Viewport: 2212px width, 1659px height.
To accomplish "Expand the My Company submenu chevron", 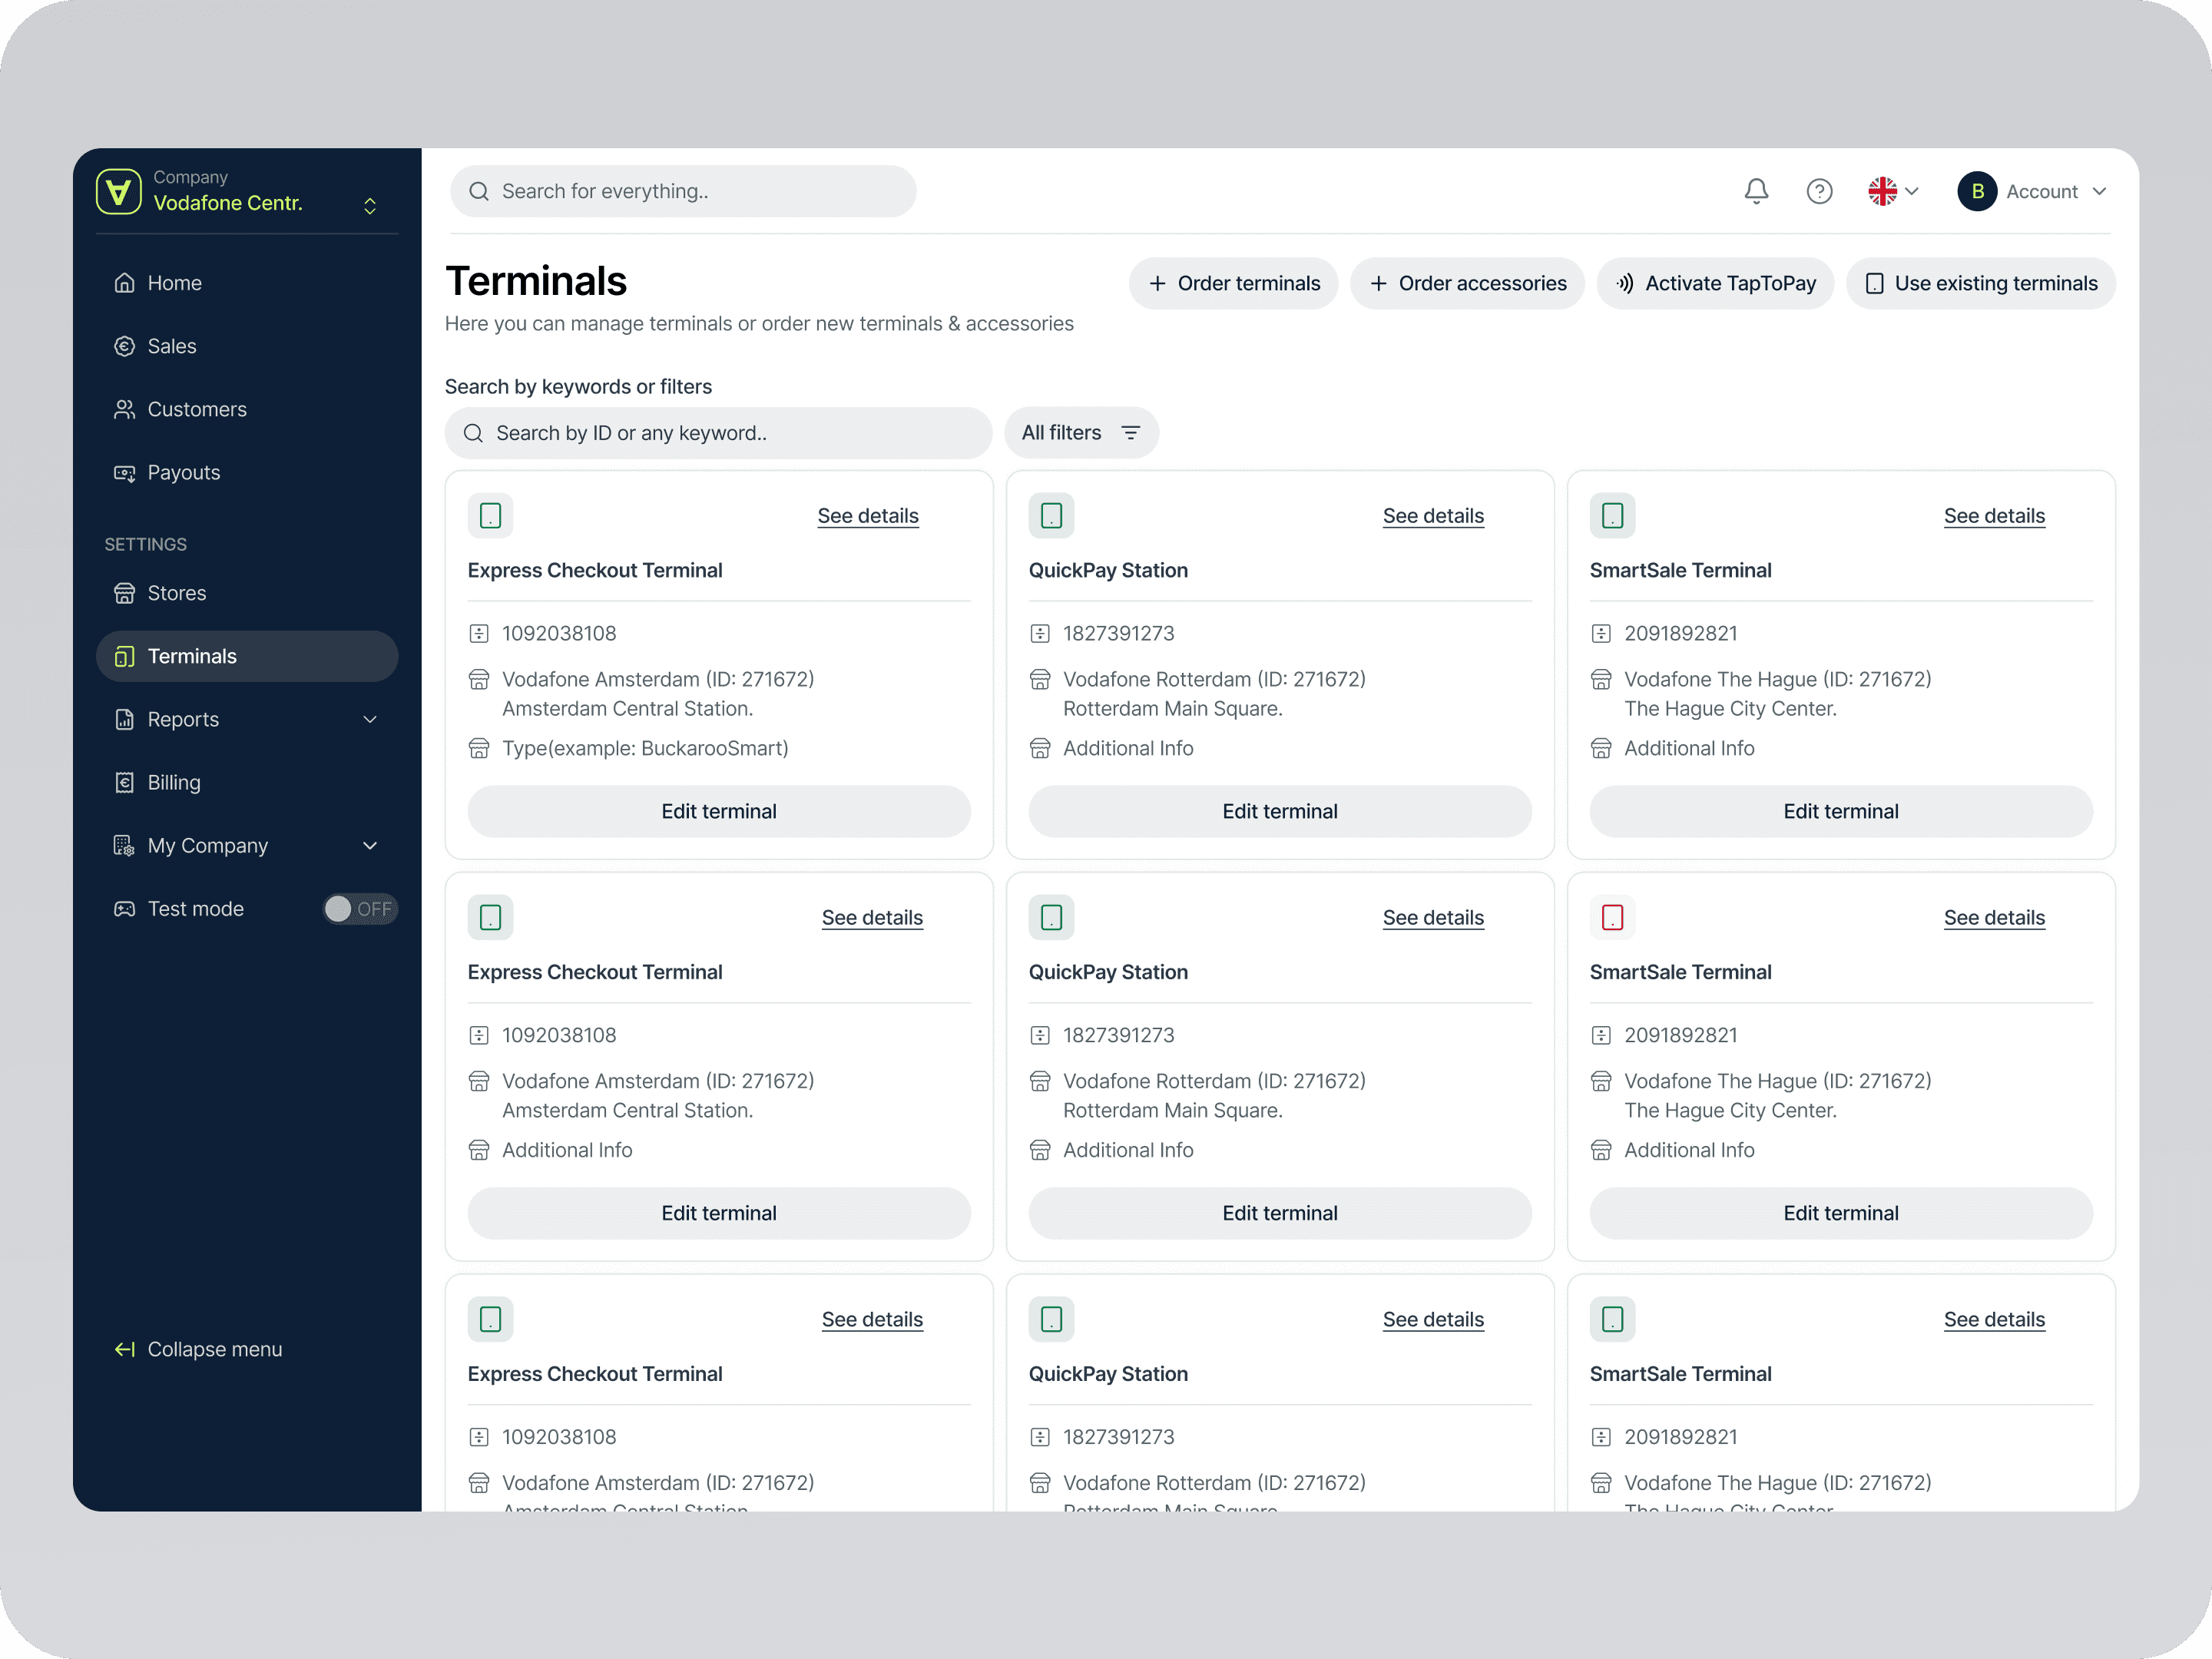I will click(x=370, y=846).
